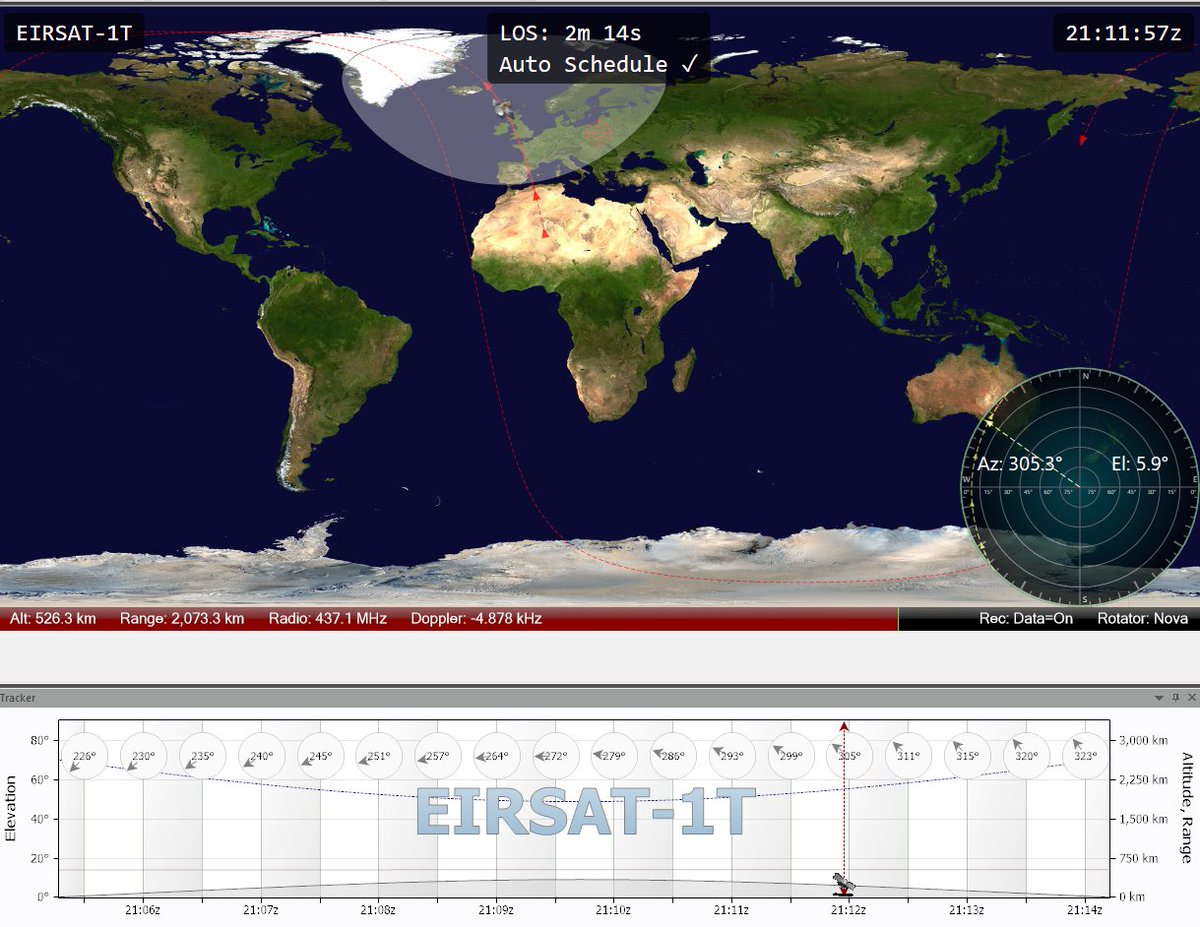Click the LOS countdown readout
This screenshot has width=1200, height=927.
point(571,32)
